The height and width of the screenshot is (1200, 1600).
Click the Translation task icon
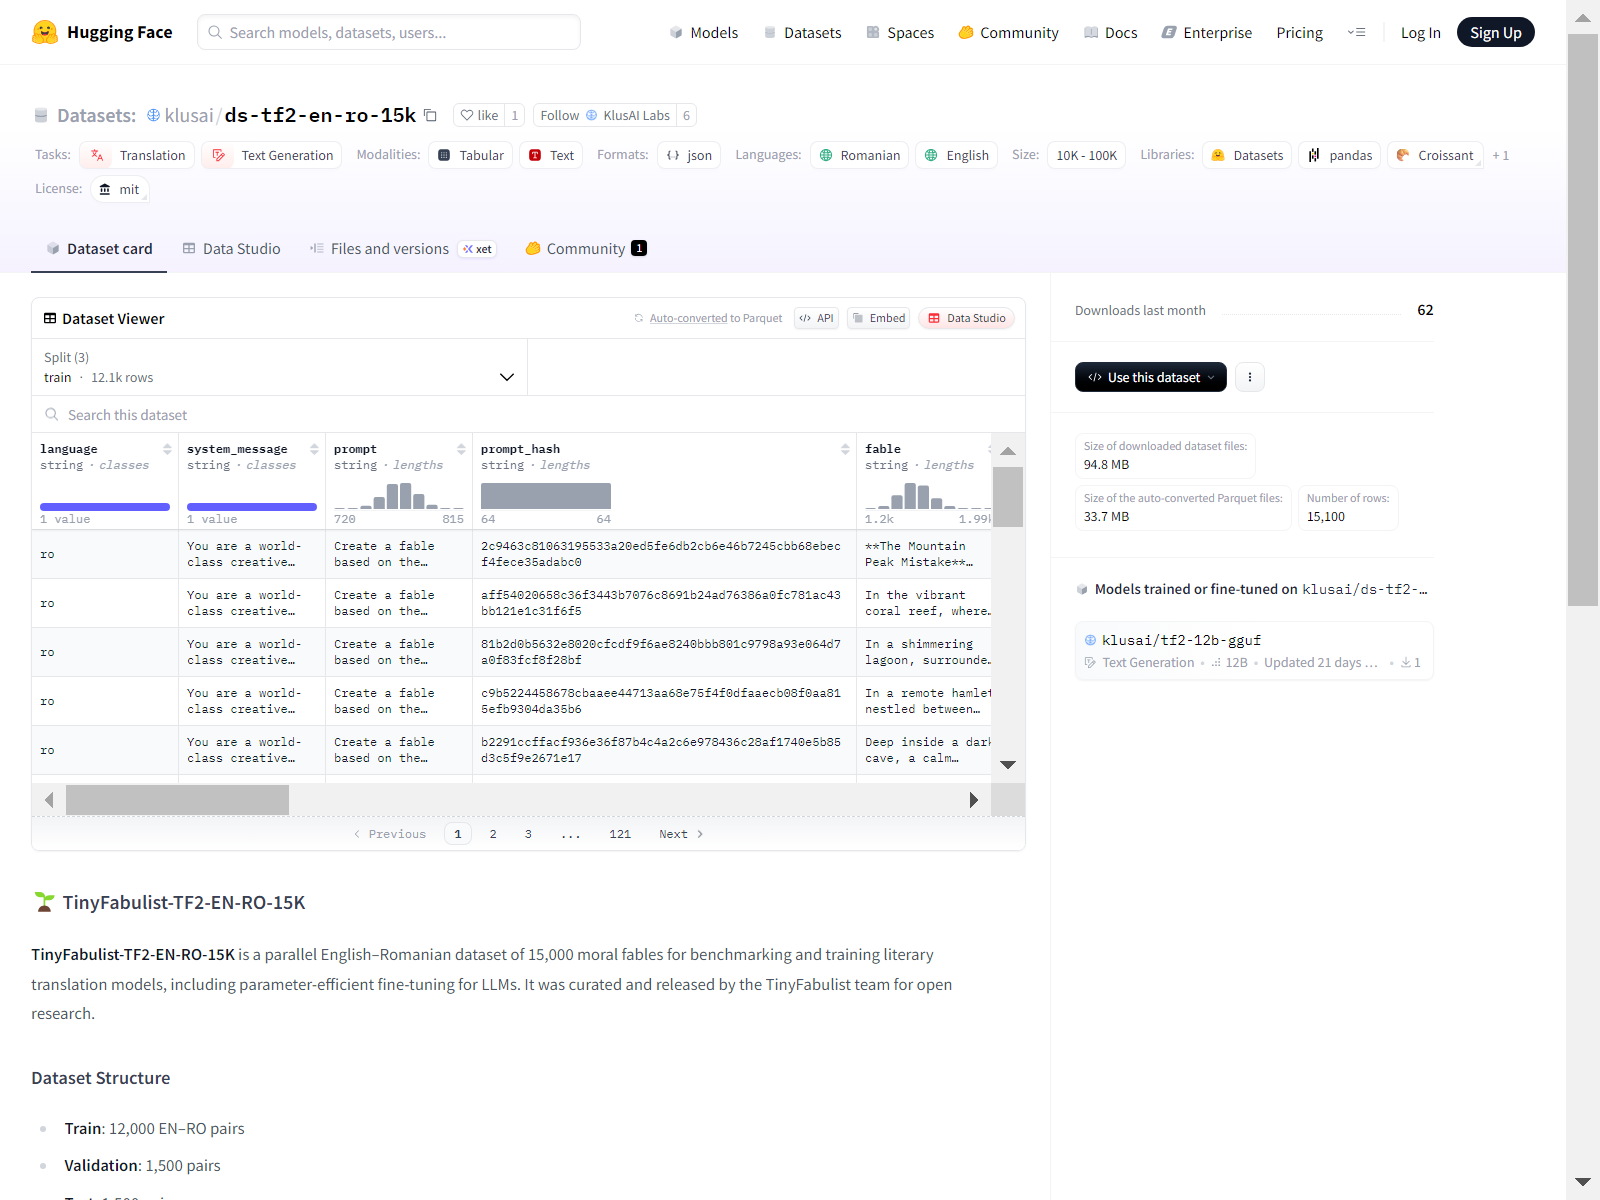click(97, 155)
